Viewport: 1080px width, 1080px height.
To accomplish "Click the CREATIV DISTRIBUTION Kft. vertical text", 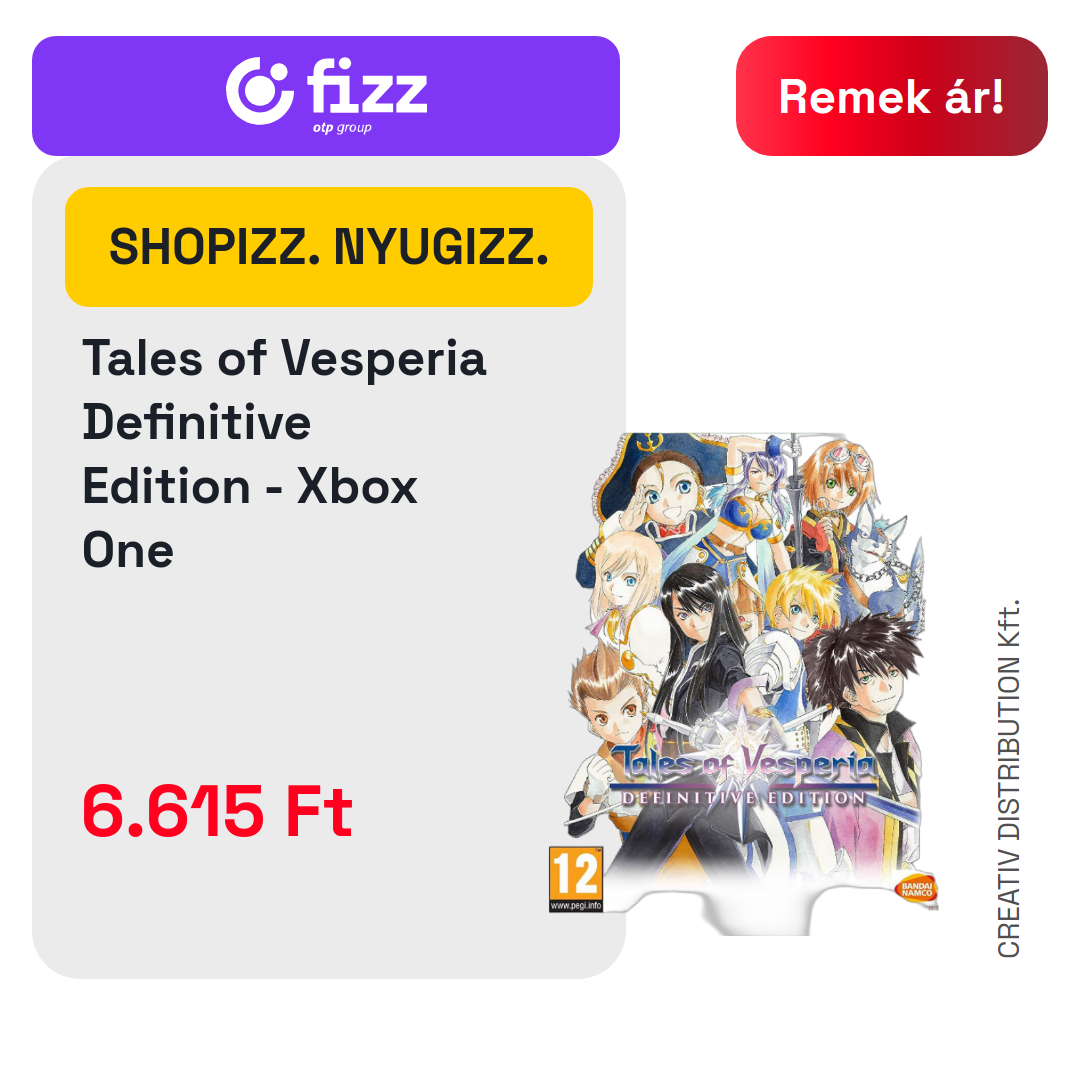I will (x=1008, y=778).
